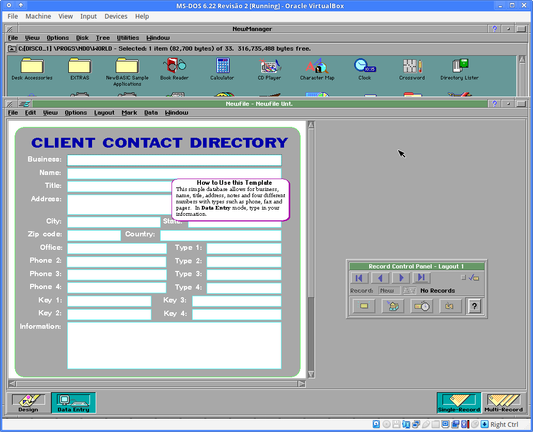Click the Business input field
This screenshot has height=432, width=533.
[174, 160]
